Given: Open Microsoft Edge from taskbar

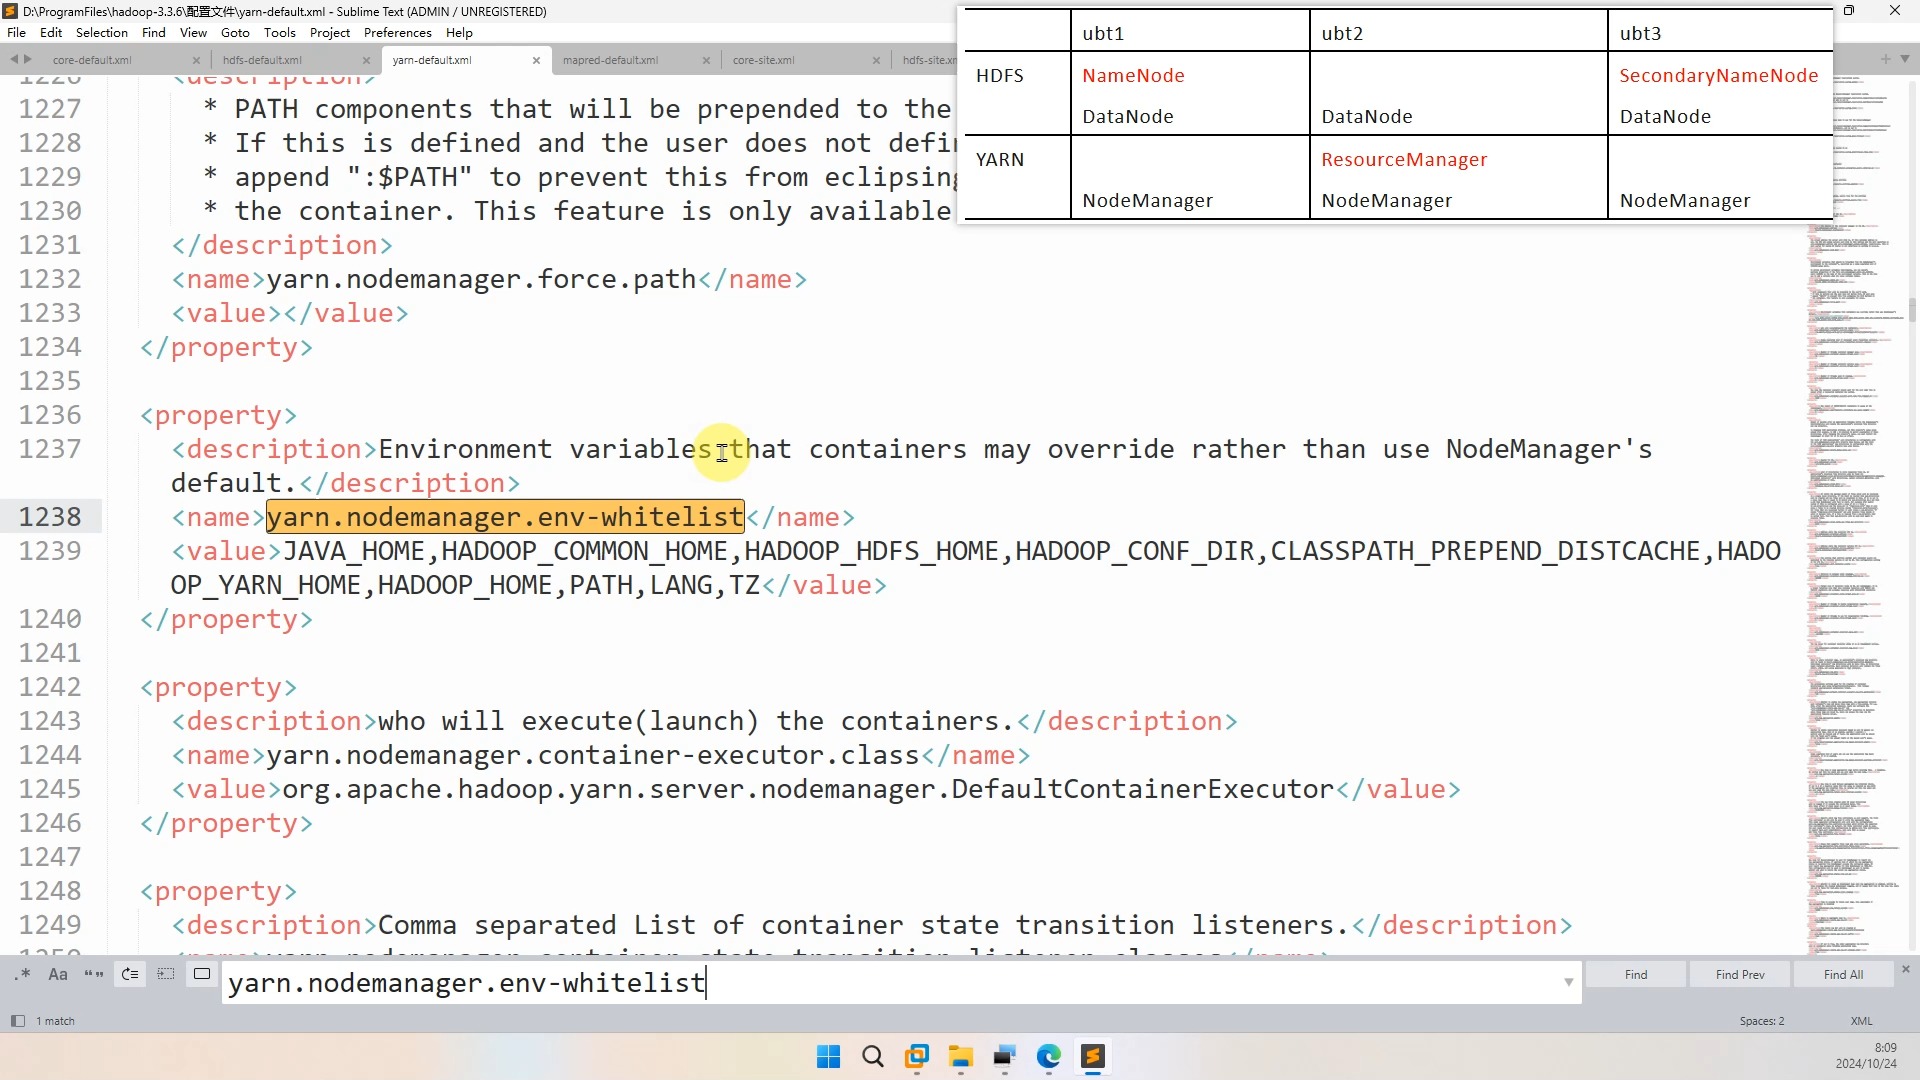Looking at the screenshot, I should 1048,1057.
